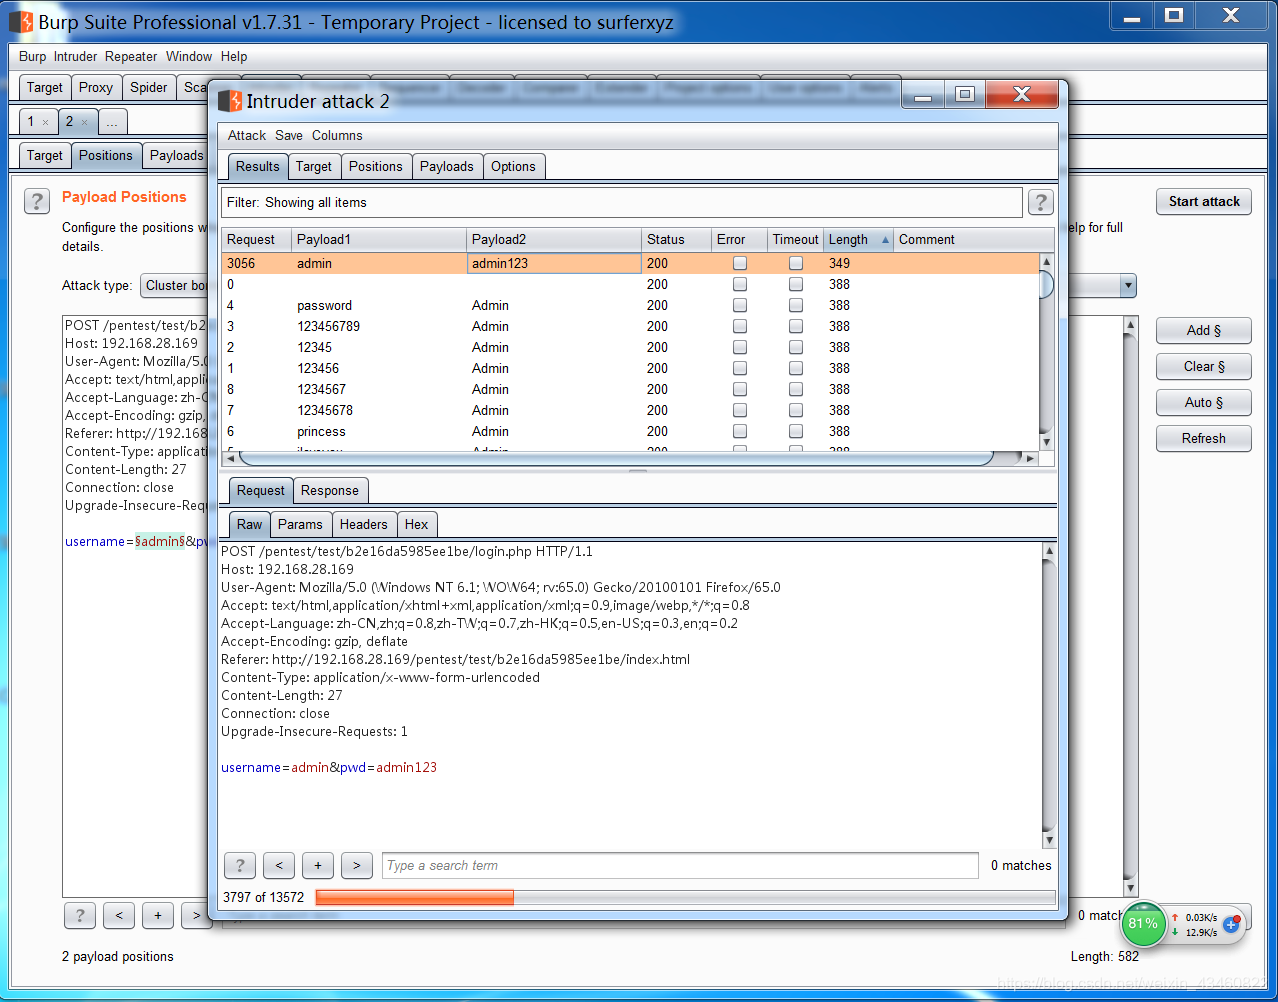Open the Attack type dropdown arrow

pyautogui.click(x=1128, y=286)
